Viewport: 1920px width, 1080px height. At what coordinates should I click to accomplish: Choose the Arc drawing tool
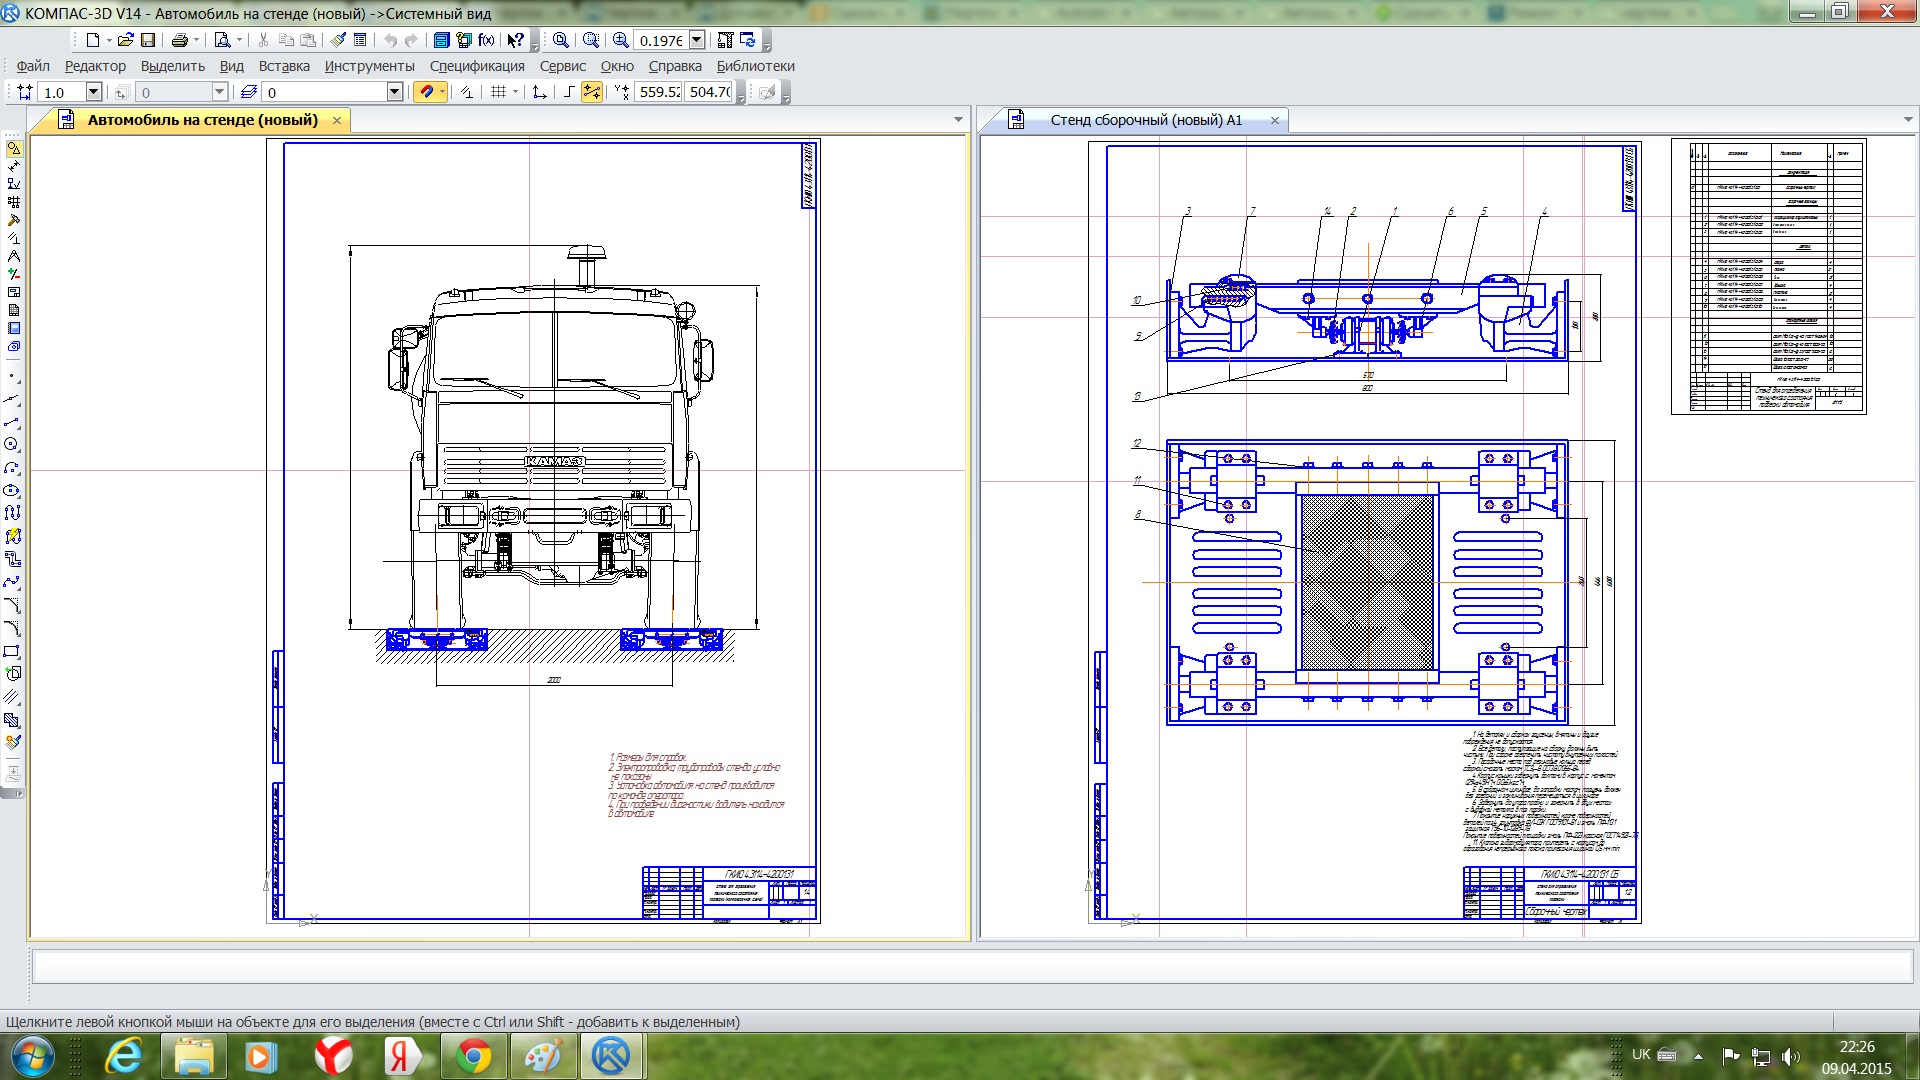pos(12,467)
